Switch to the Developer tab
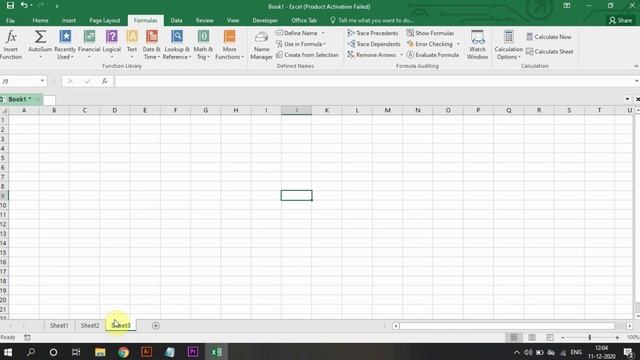Image resolution: width=640 pixels, height=360 pixels. (x=265, y=20)
